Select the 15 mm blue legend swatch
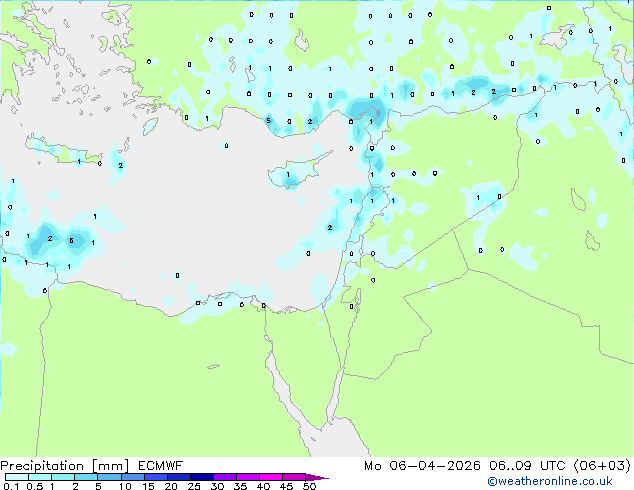Image resolution: width=634 pixels, height=490 pixels. (x=155, y=477)
